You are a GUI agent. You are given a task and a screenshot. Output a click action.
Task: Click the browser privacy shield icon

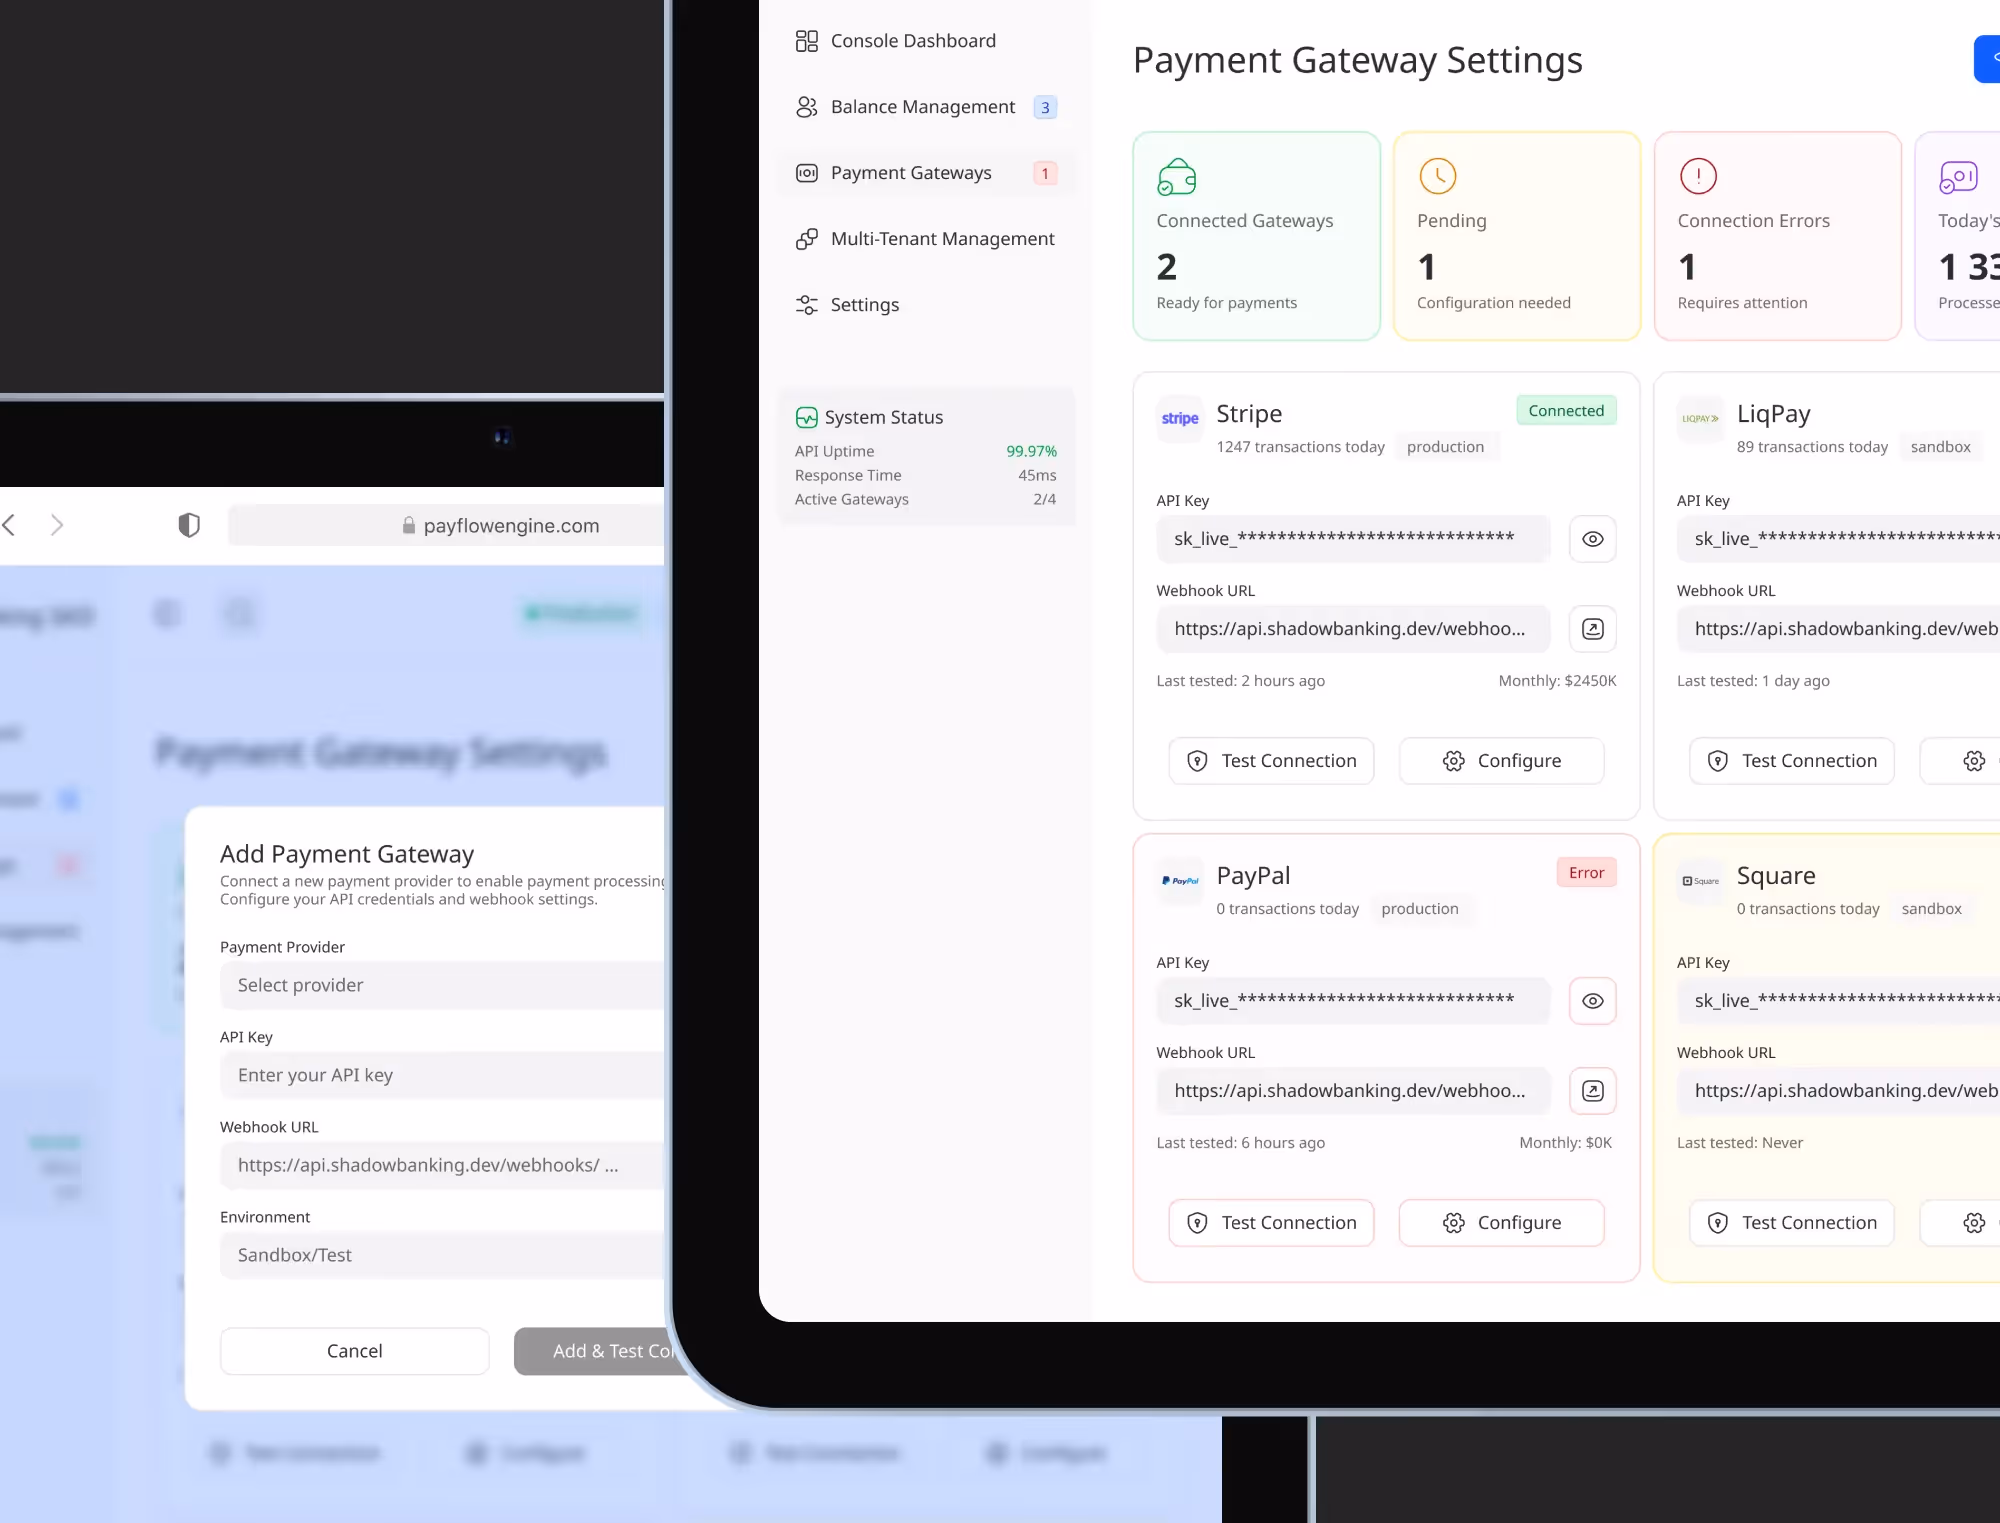click(x=189, y=525)
